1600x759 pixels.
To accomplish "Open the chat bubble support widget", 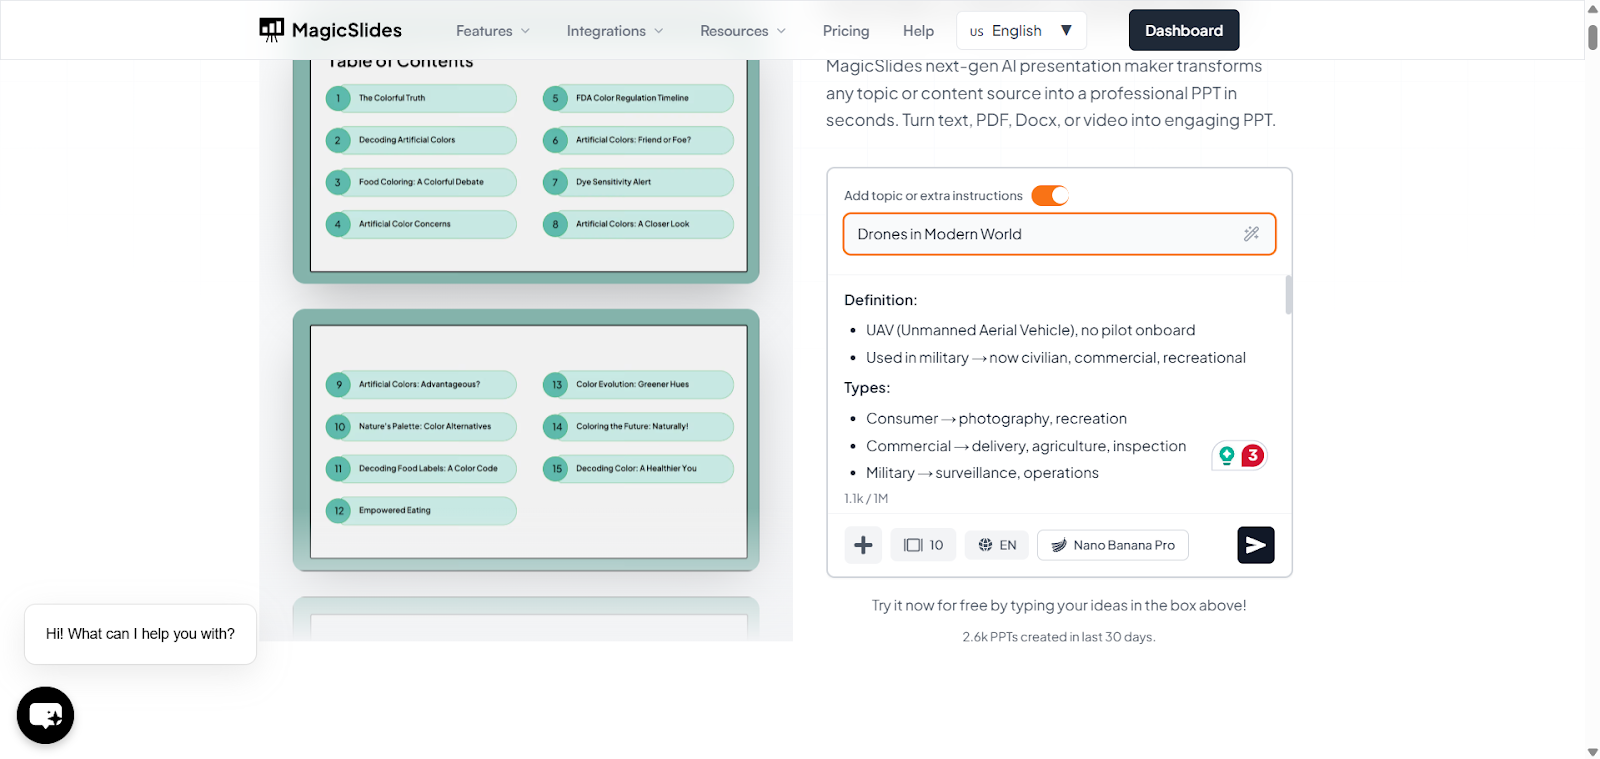I will pos(46,715).
